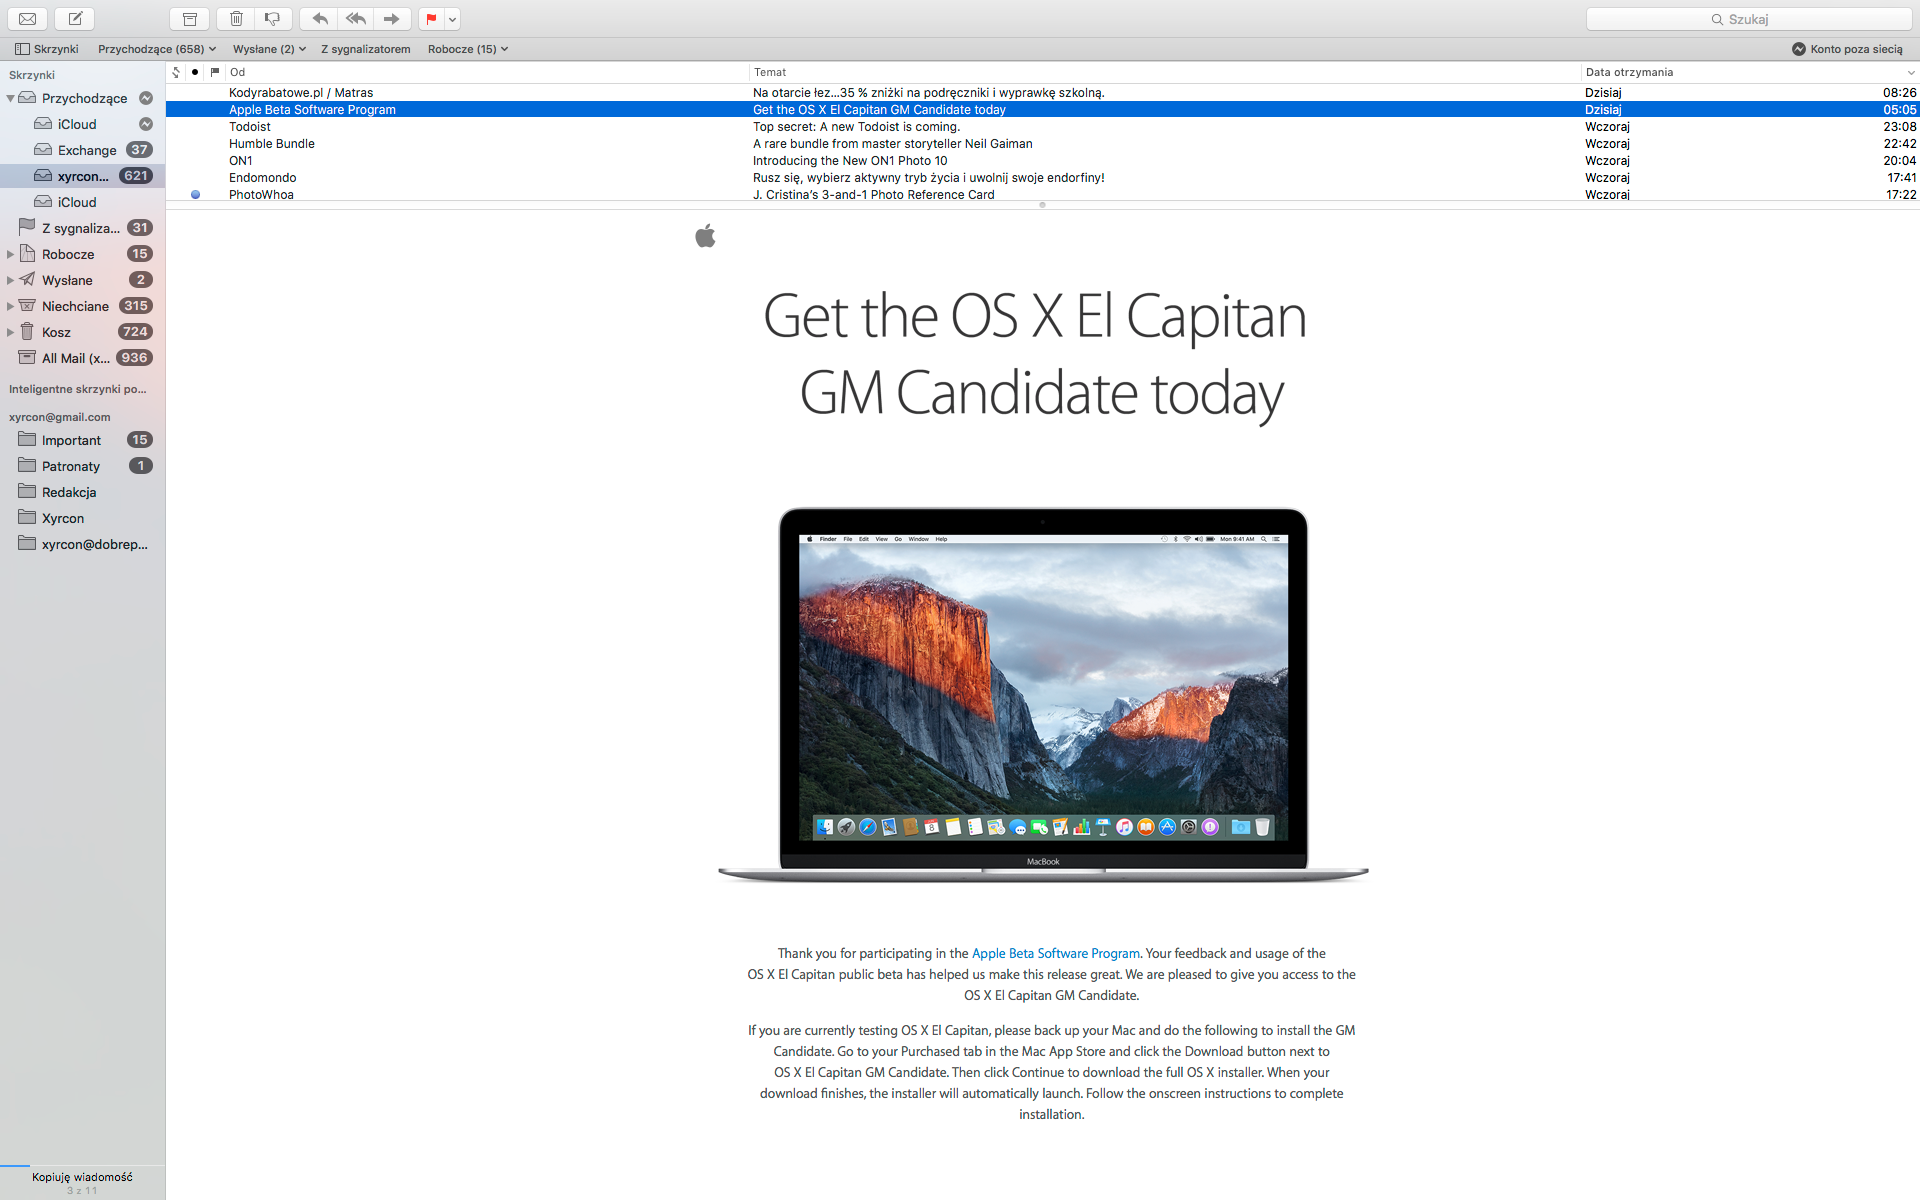Viewport: 1920px width, 1200px height.
Task: Open the Wysłane mailbox in the sidebar
Action: point(82,280)
